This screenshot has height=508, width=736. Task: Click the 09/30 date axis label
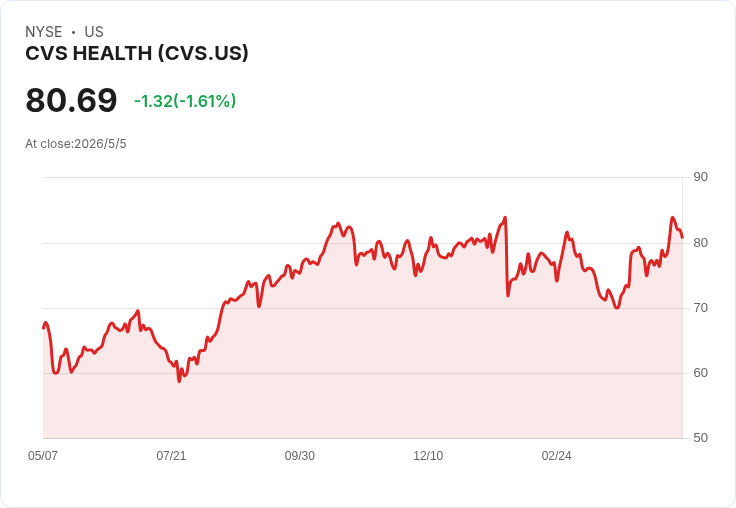[299, 455]
